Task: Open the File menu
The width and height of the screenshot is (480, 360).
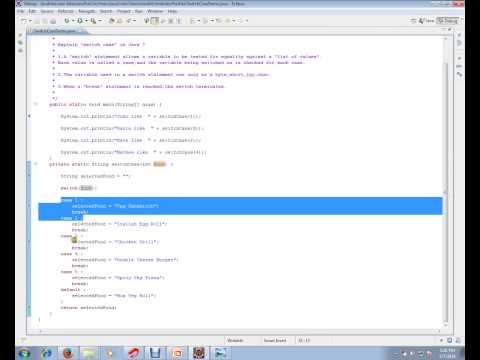Action: pos(21,11)
